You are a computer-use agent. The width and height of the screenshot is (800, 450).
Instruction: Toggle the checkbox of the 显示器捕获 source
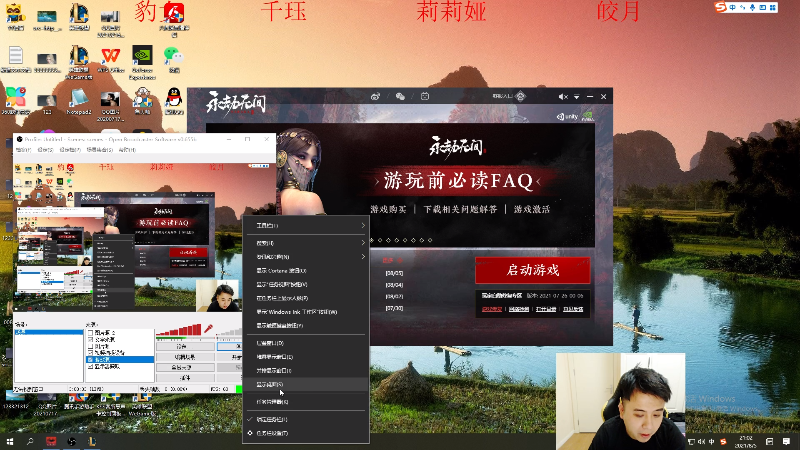[90, 366]
